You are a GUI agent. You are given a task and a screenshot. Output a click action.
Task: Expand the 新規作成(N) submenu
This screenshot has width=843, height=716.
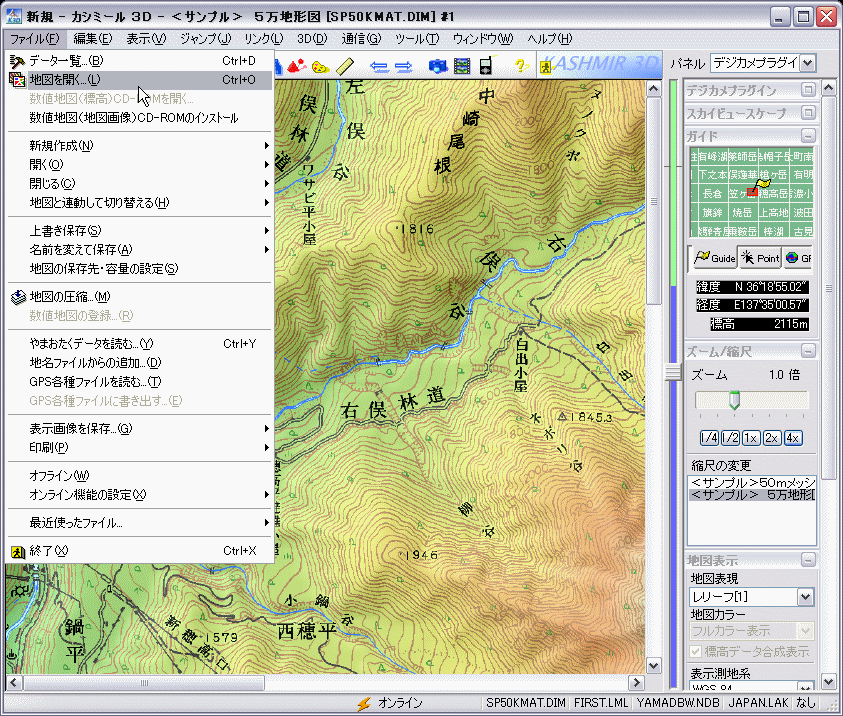pos(140,146)
